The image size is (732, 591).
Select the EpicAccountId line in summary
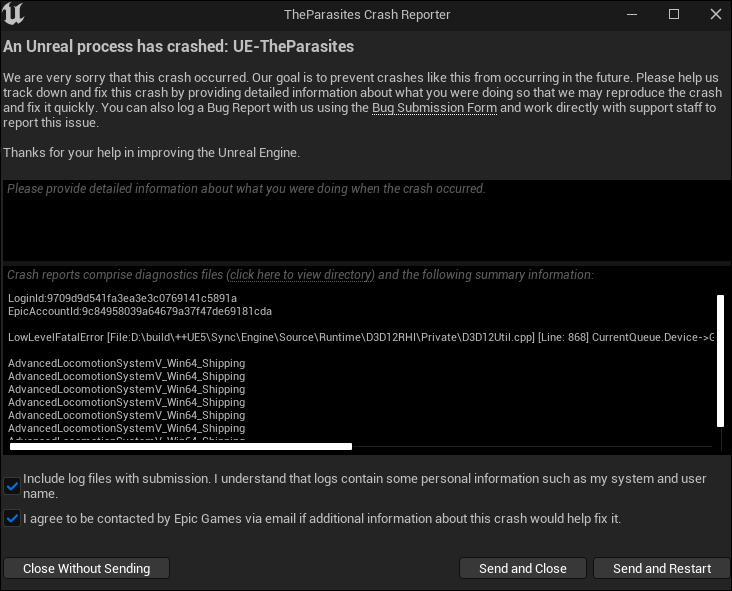tap(140, 311)
